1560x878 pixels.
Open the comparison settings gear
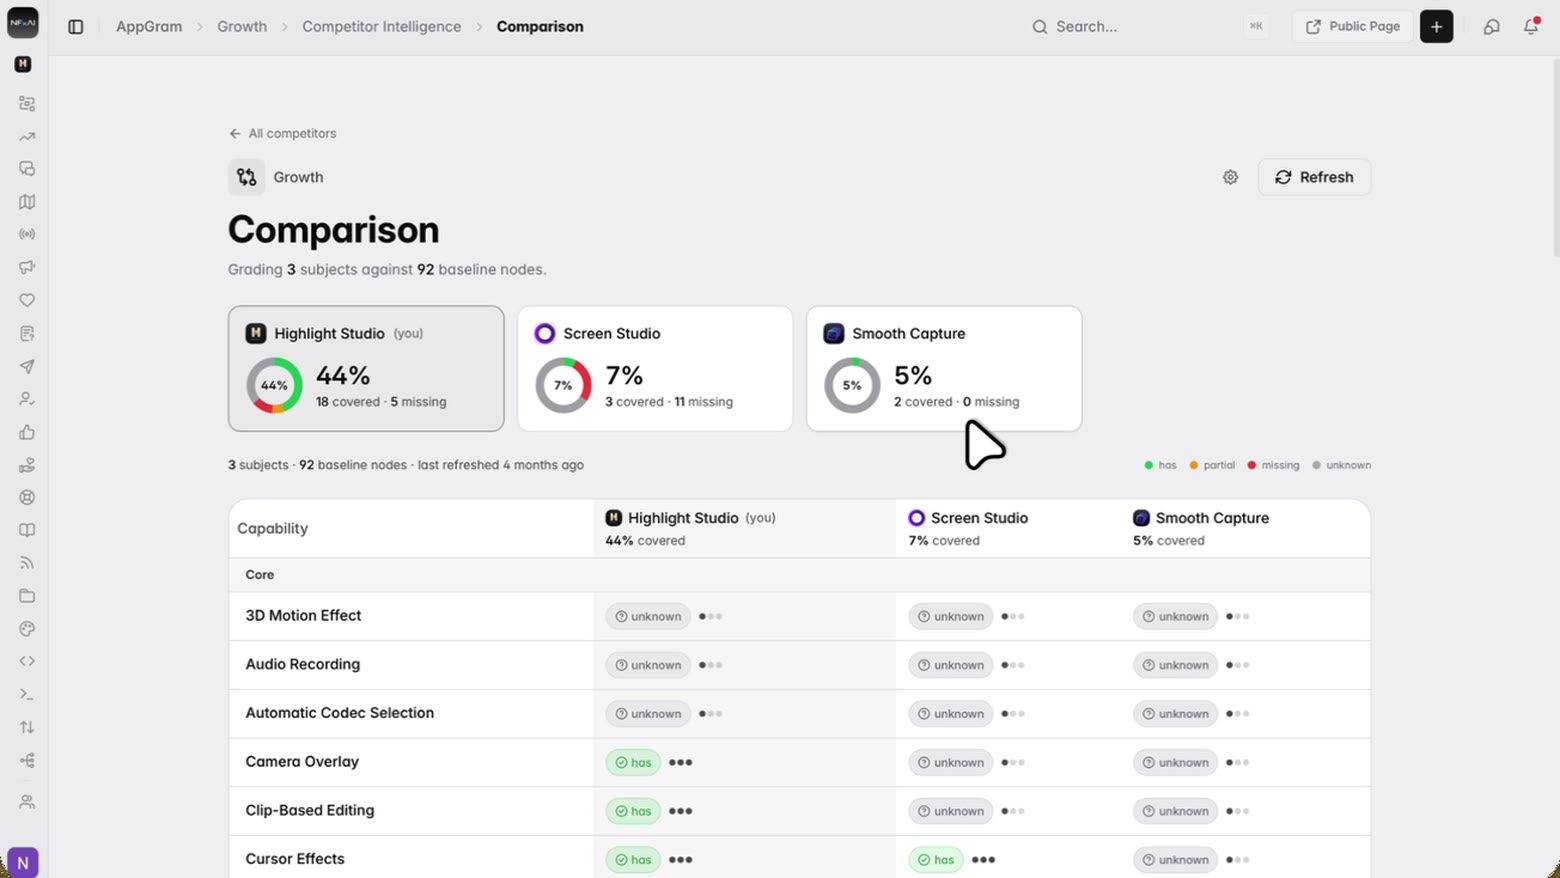[1230, 177]
